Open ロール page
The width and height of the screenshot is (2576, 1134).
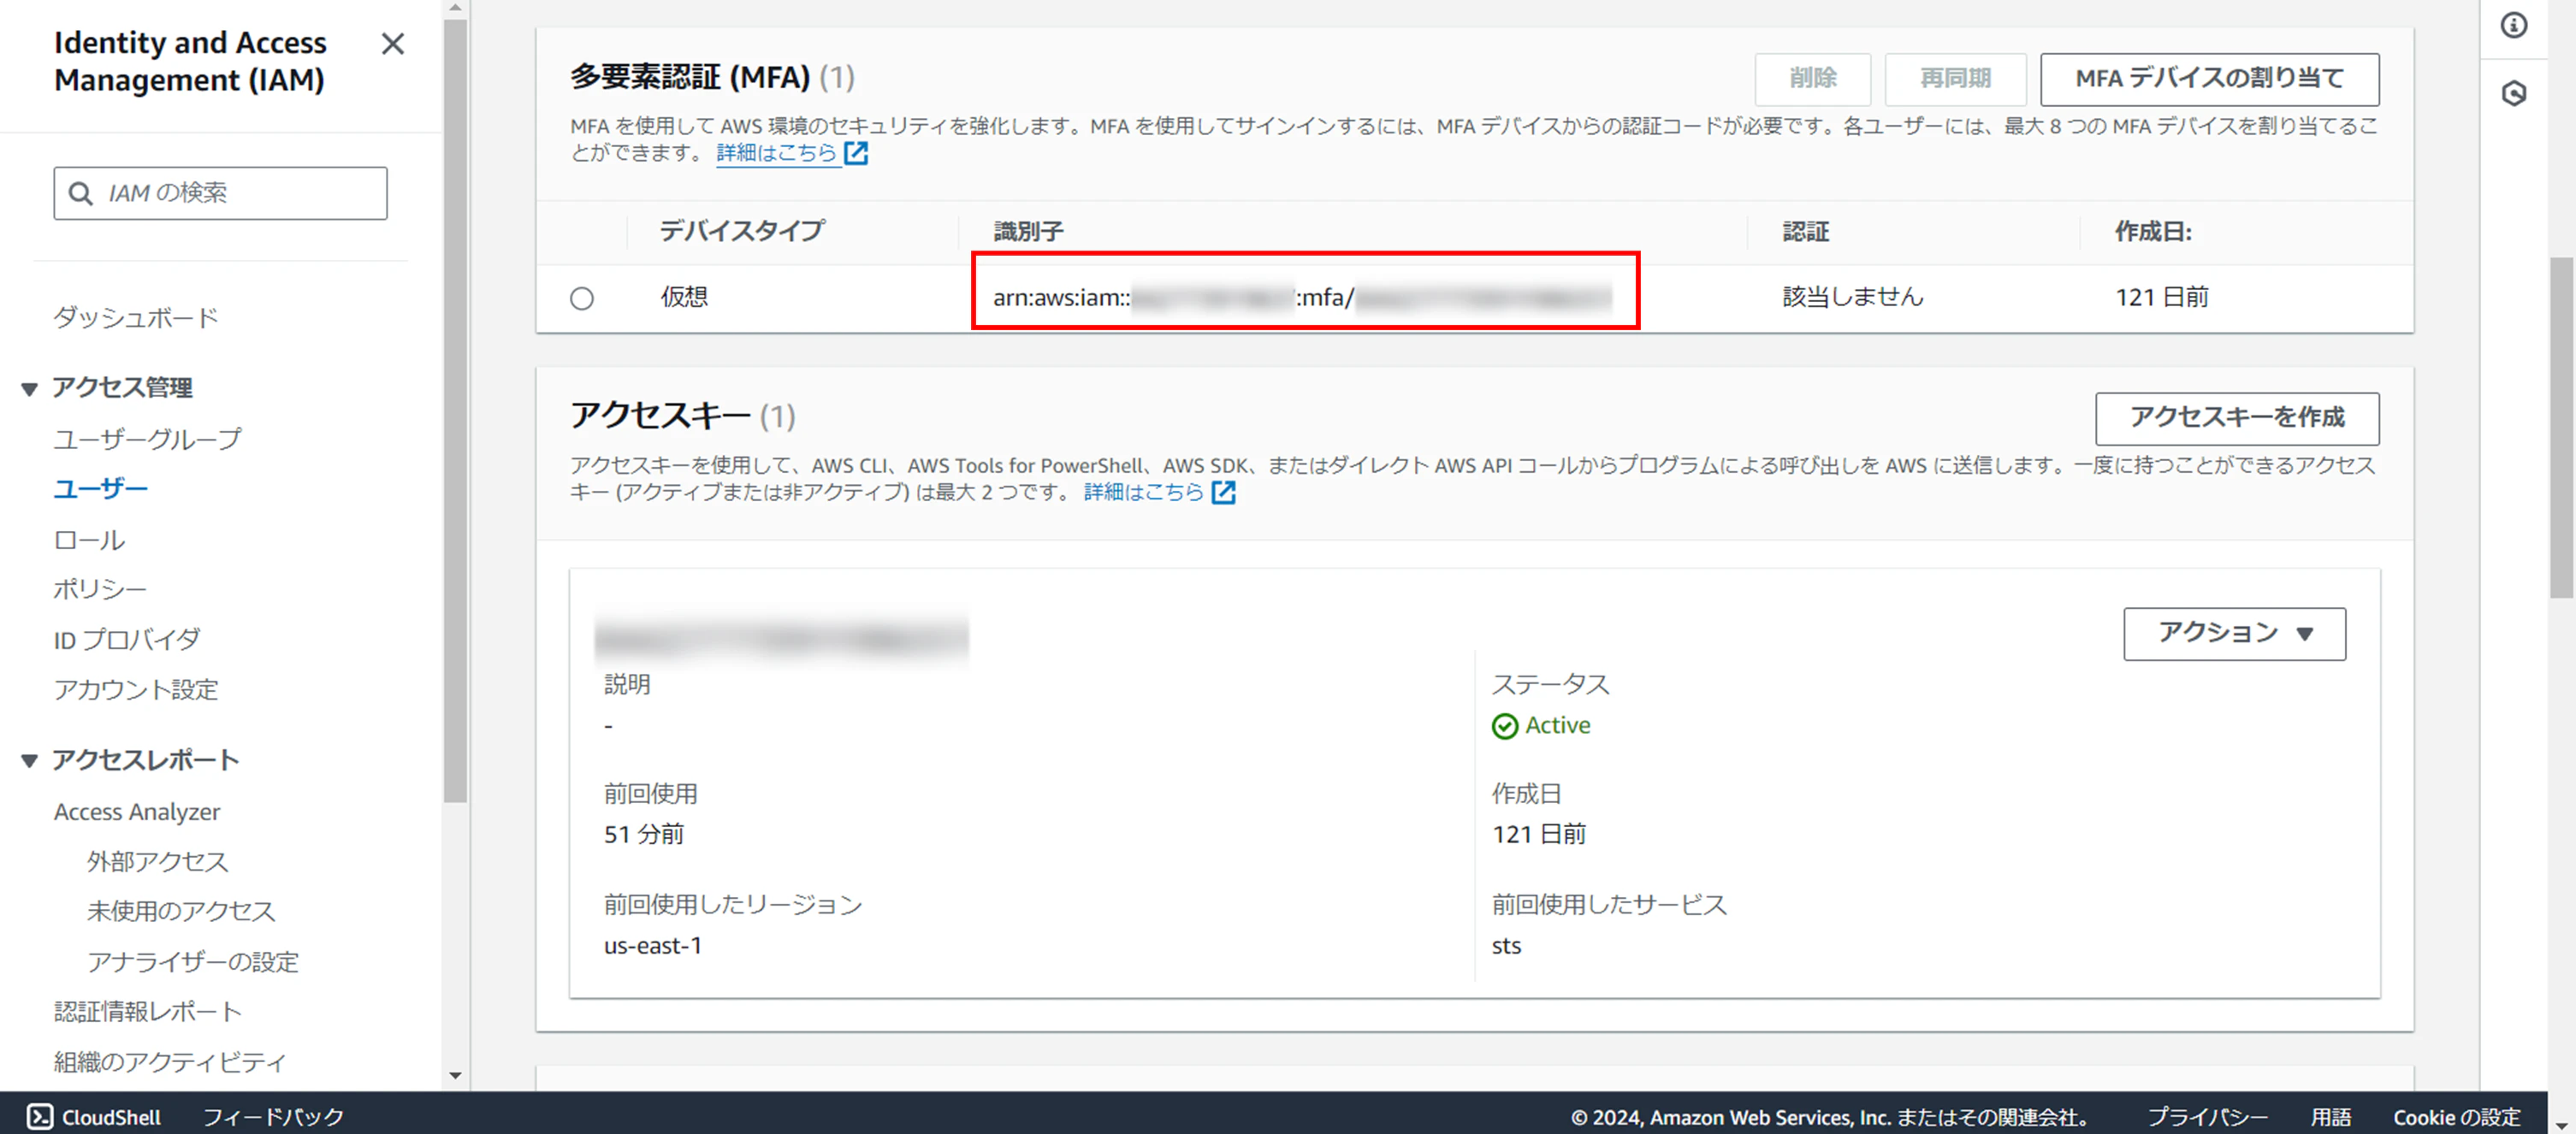89,540
